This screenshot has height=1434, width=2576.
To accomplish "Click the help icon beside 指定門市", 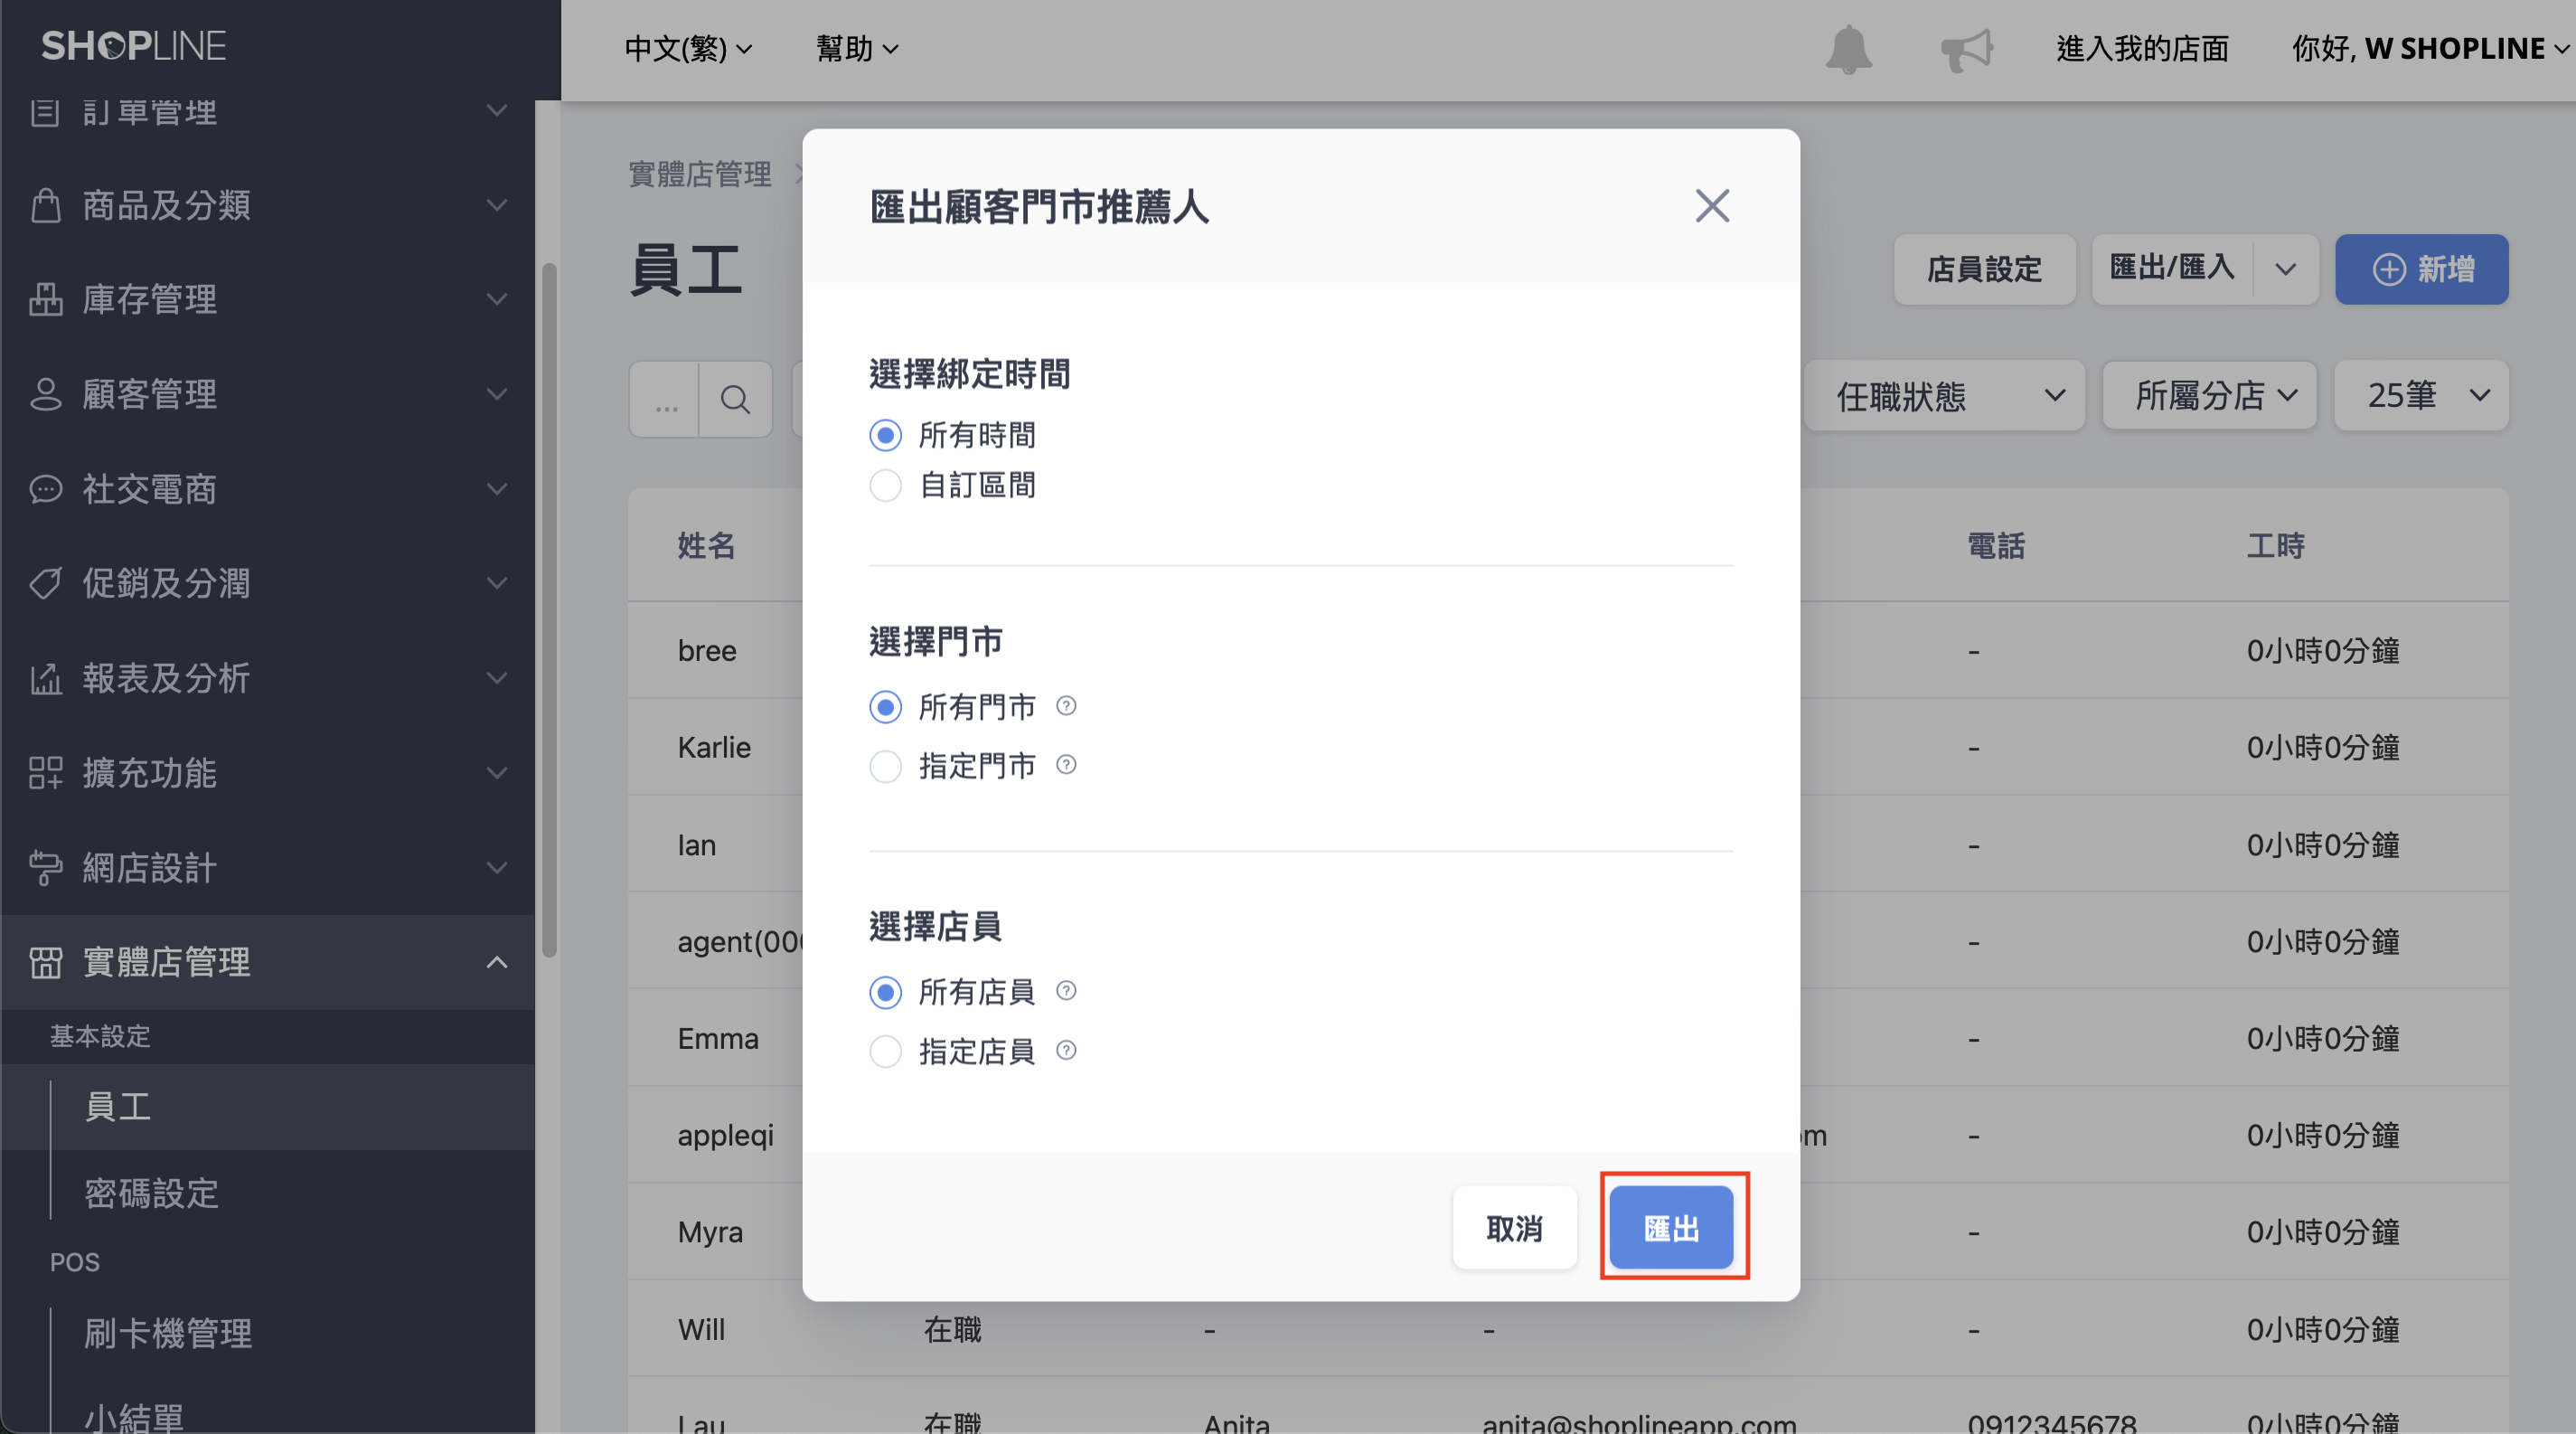I will (1066, 765).
